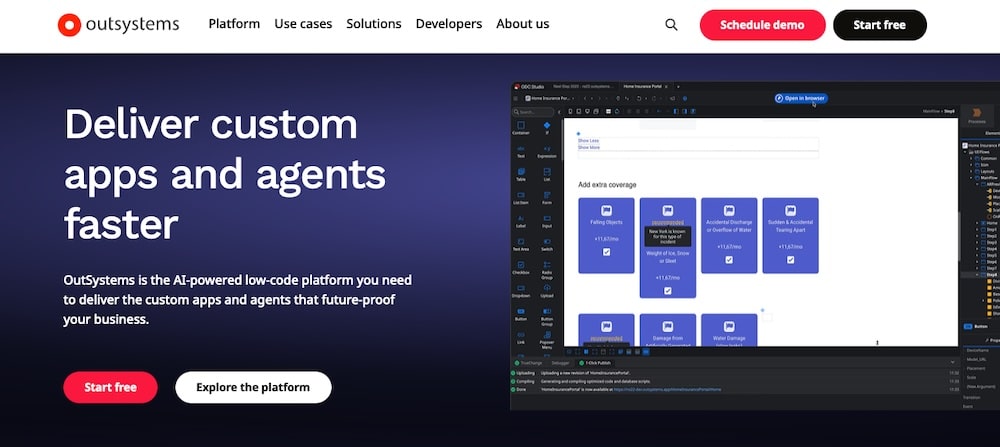
Task: Select the Checkbox widget in the toolbox
Action: click(520, 268)
